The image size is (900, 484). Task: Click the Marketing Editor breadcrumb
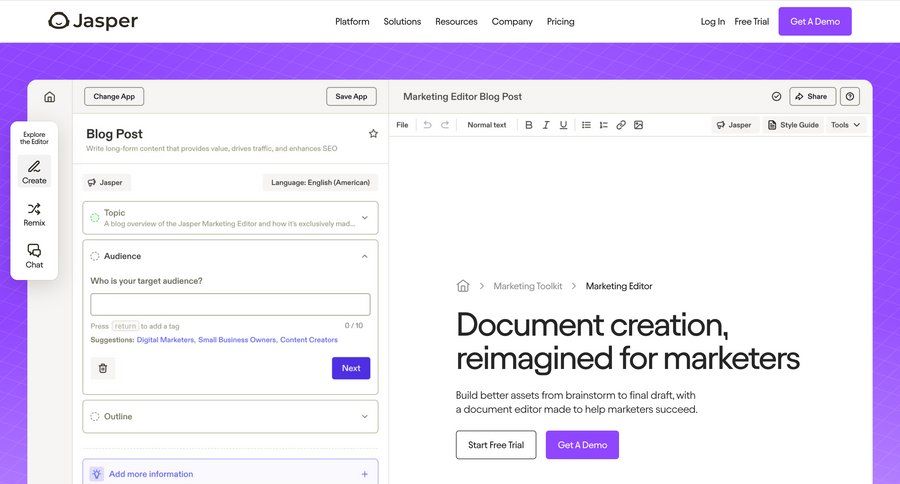click(x=619, y=286)
